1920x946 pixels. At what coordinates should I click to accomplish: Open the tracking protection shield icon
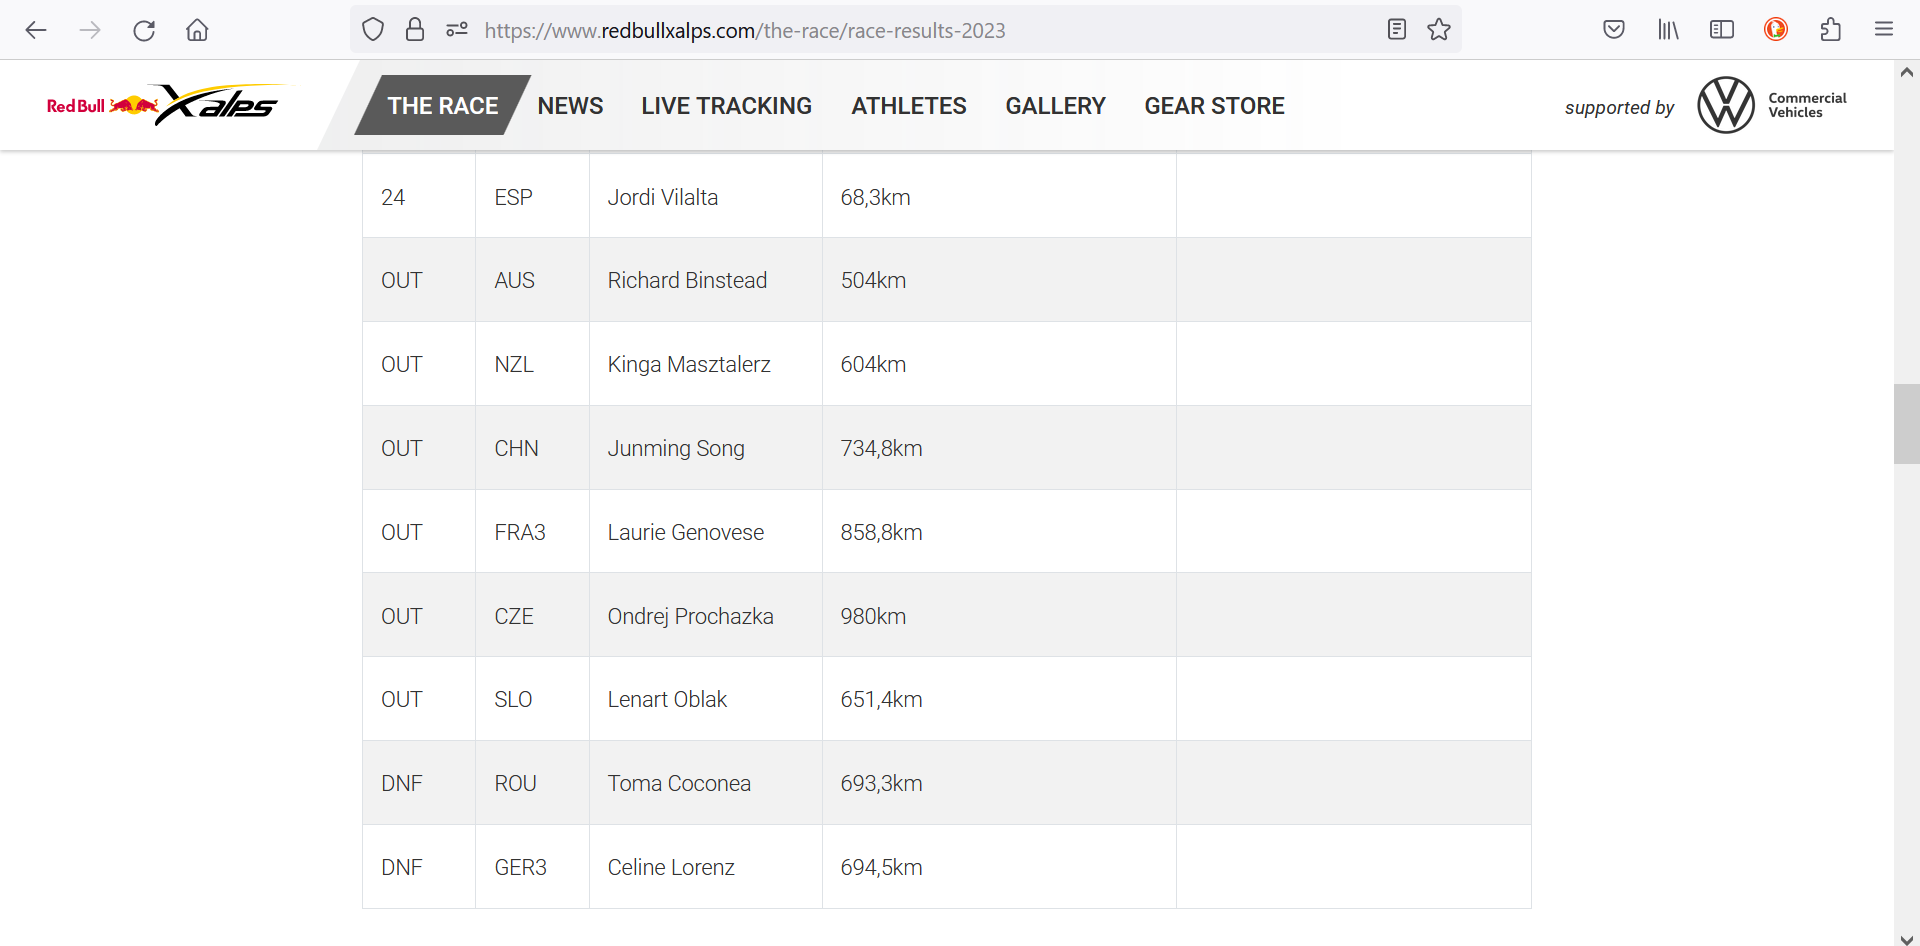point(373,30)
